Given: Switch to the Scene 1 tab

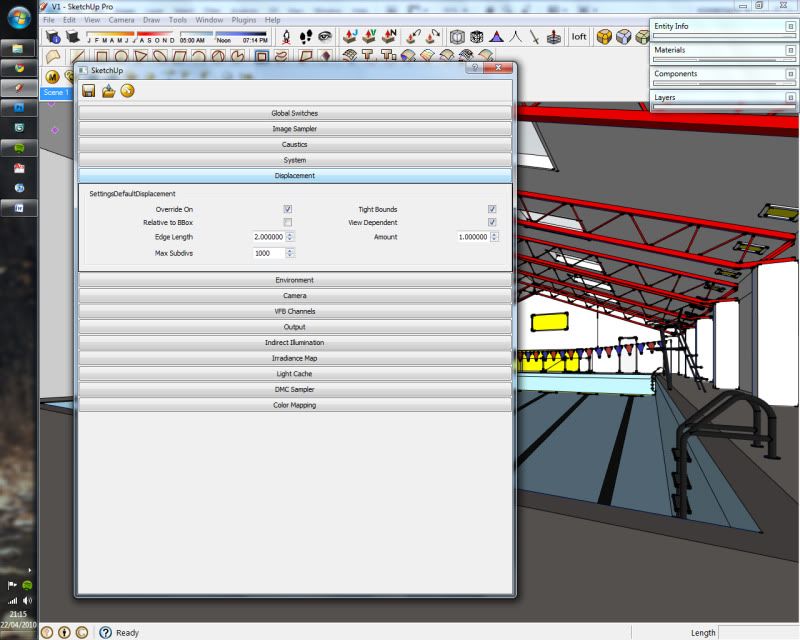Looking at the screenshot, I should point(56,92).
